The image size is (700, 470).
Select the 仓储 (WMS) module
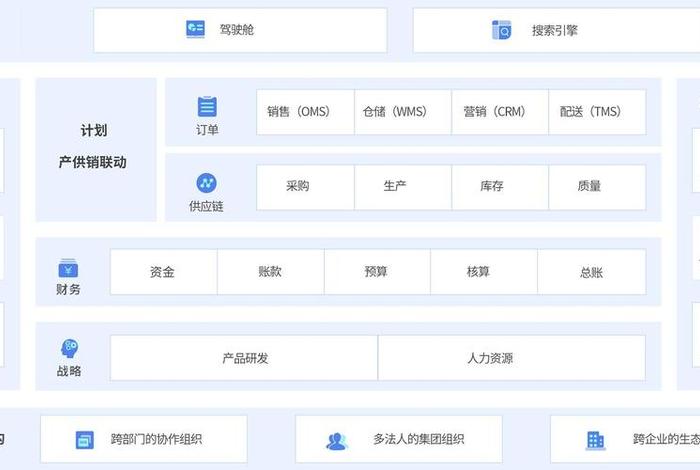[x=402, y=112]
